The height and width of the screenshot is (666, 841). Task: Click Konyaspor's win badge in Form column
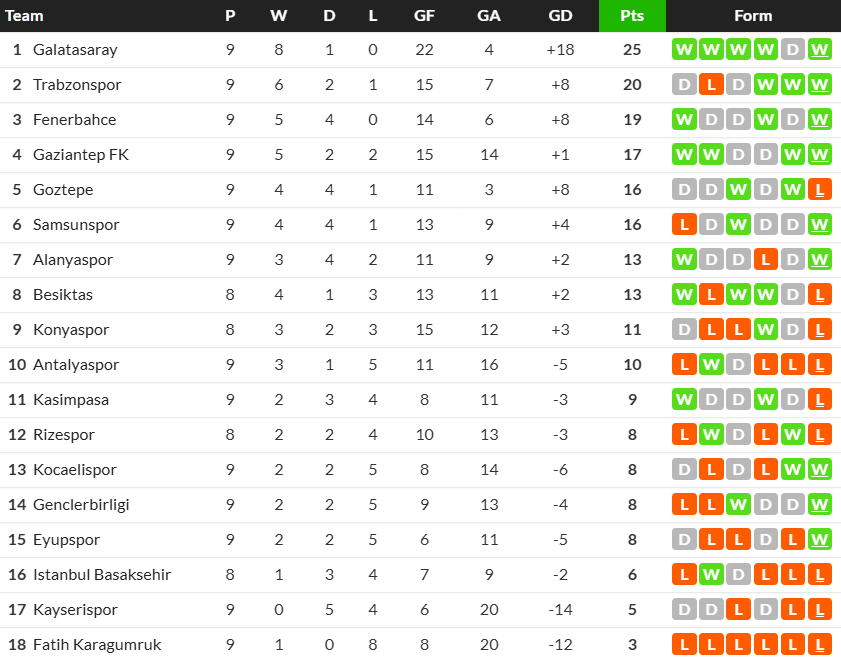(x=765, y=330)
